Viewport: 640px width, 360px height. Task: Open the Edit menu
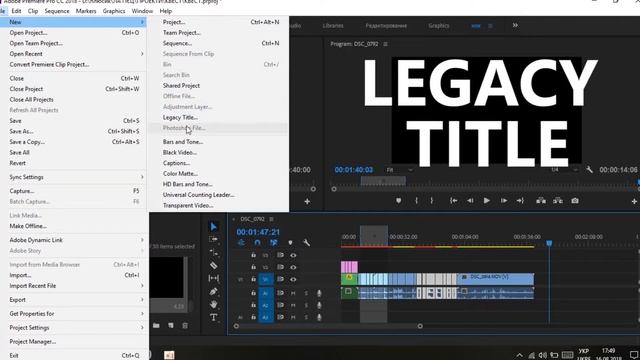point(16,11)
